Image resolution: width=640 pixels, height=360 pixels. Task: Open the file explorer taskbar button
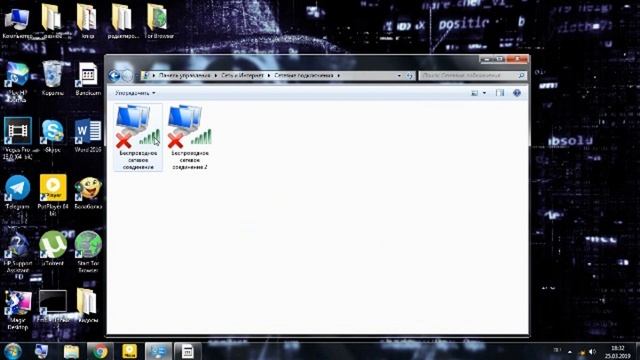click(x=71, y=351)
